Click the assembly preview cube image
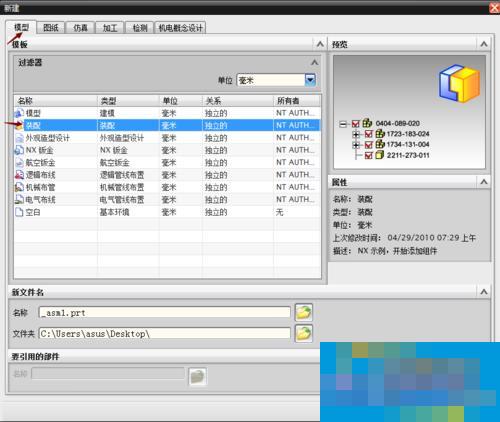 pyautogui.click(x=459, y=83)
